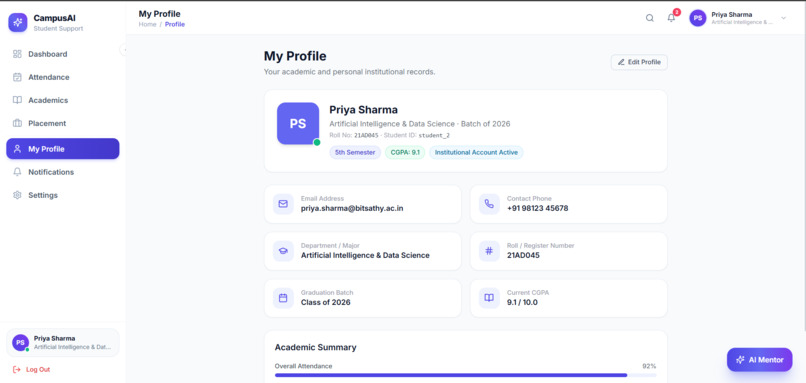Click the 9.1 / 10.0 CGPA value

pos(522,302)
